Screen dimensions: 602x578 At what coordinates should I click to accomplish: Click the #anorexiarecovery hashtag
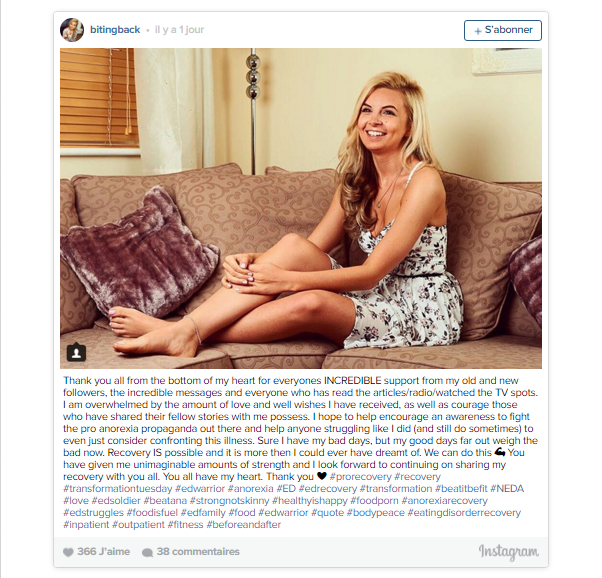[x=444, y=501]
